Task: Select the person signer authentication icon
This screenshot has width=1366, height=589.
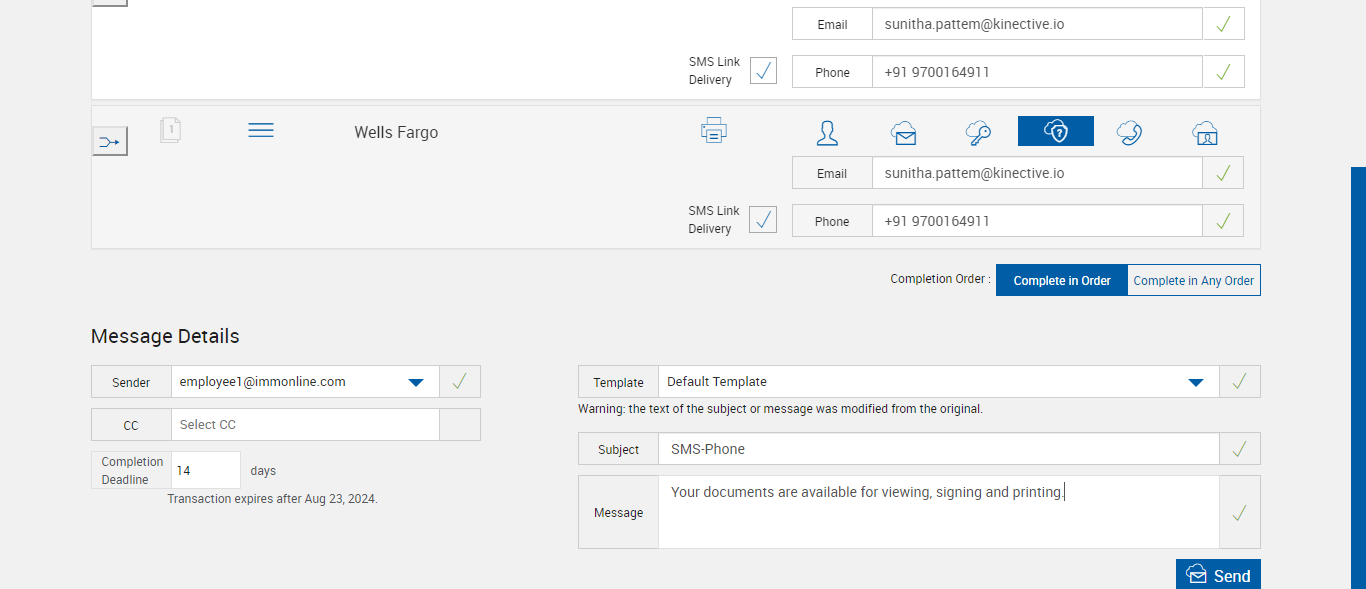Action: click(827, 132)
